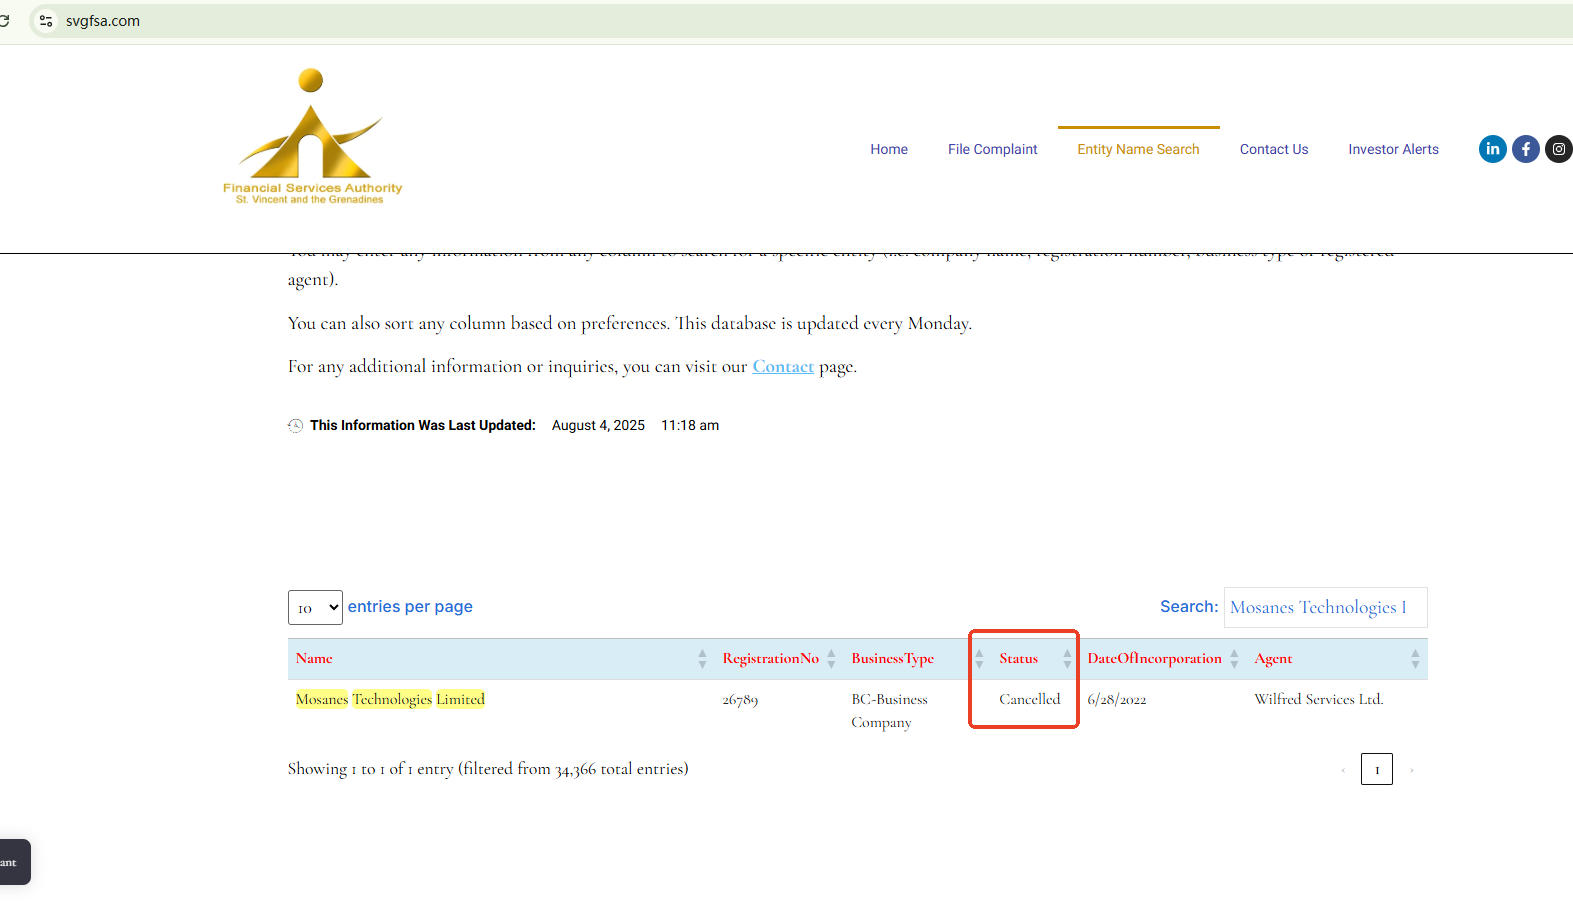Click 'This Information Was Last Updated' label

pos(423,425)
